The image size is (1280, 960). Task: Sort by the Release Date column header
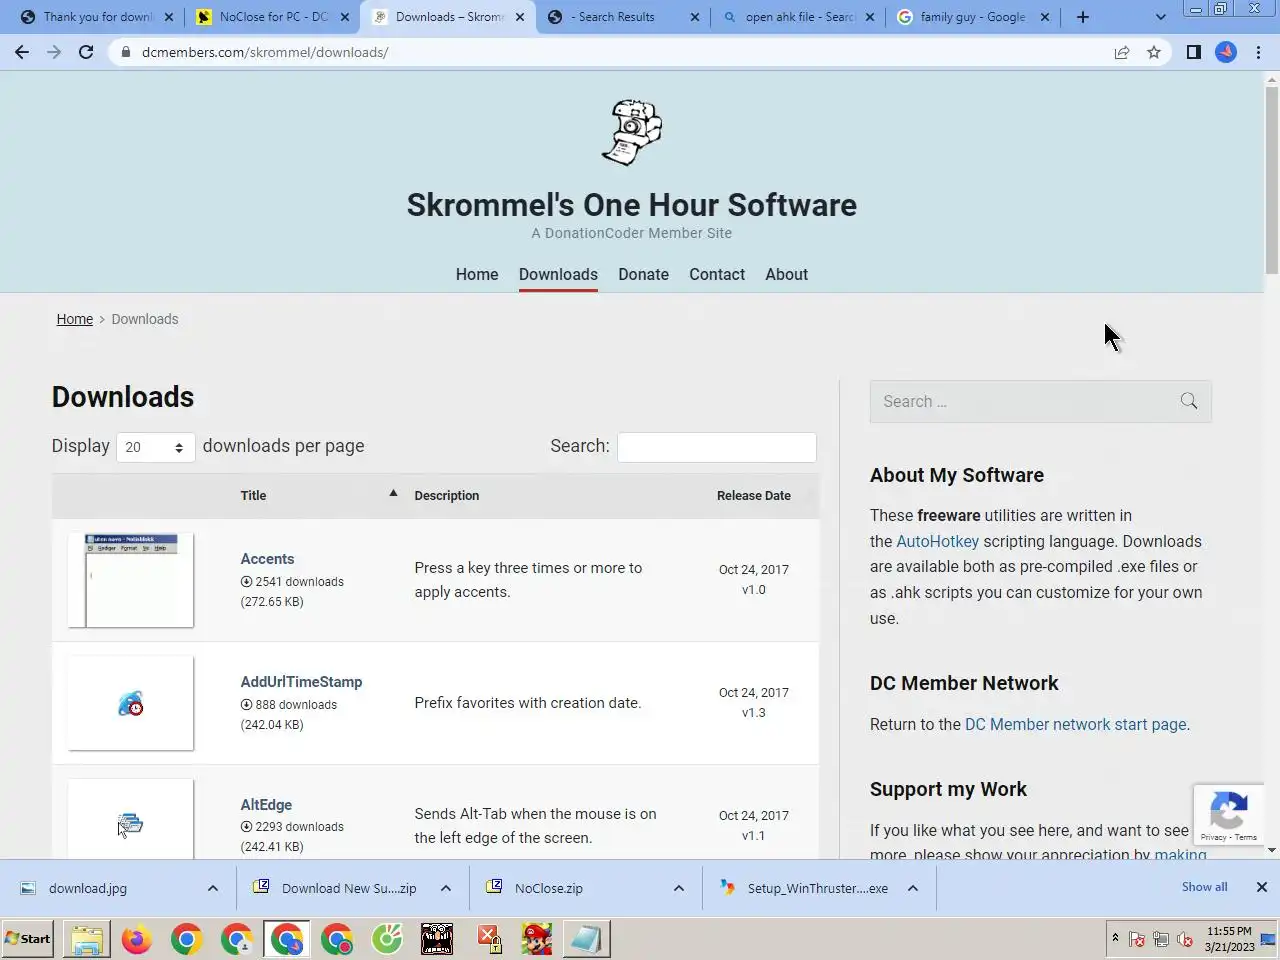pos(754,495)
